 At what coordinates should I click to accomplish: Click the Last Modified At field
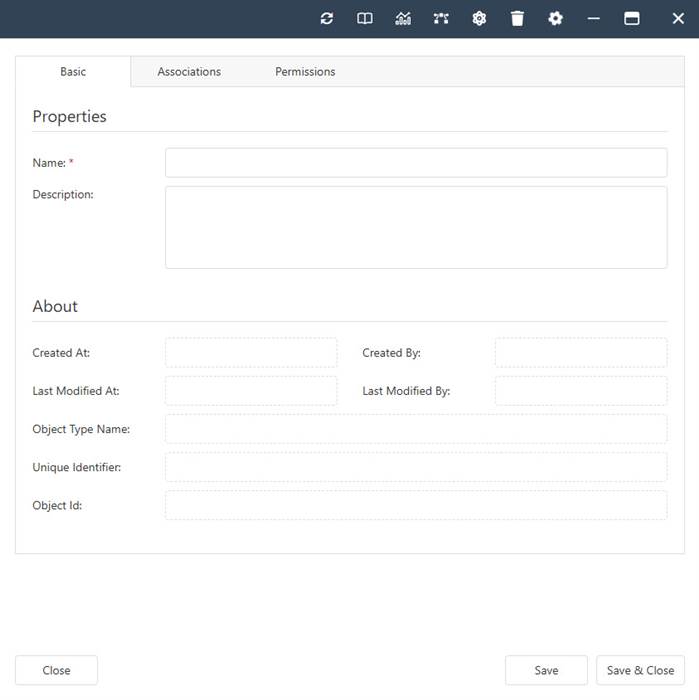point(251,391)
